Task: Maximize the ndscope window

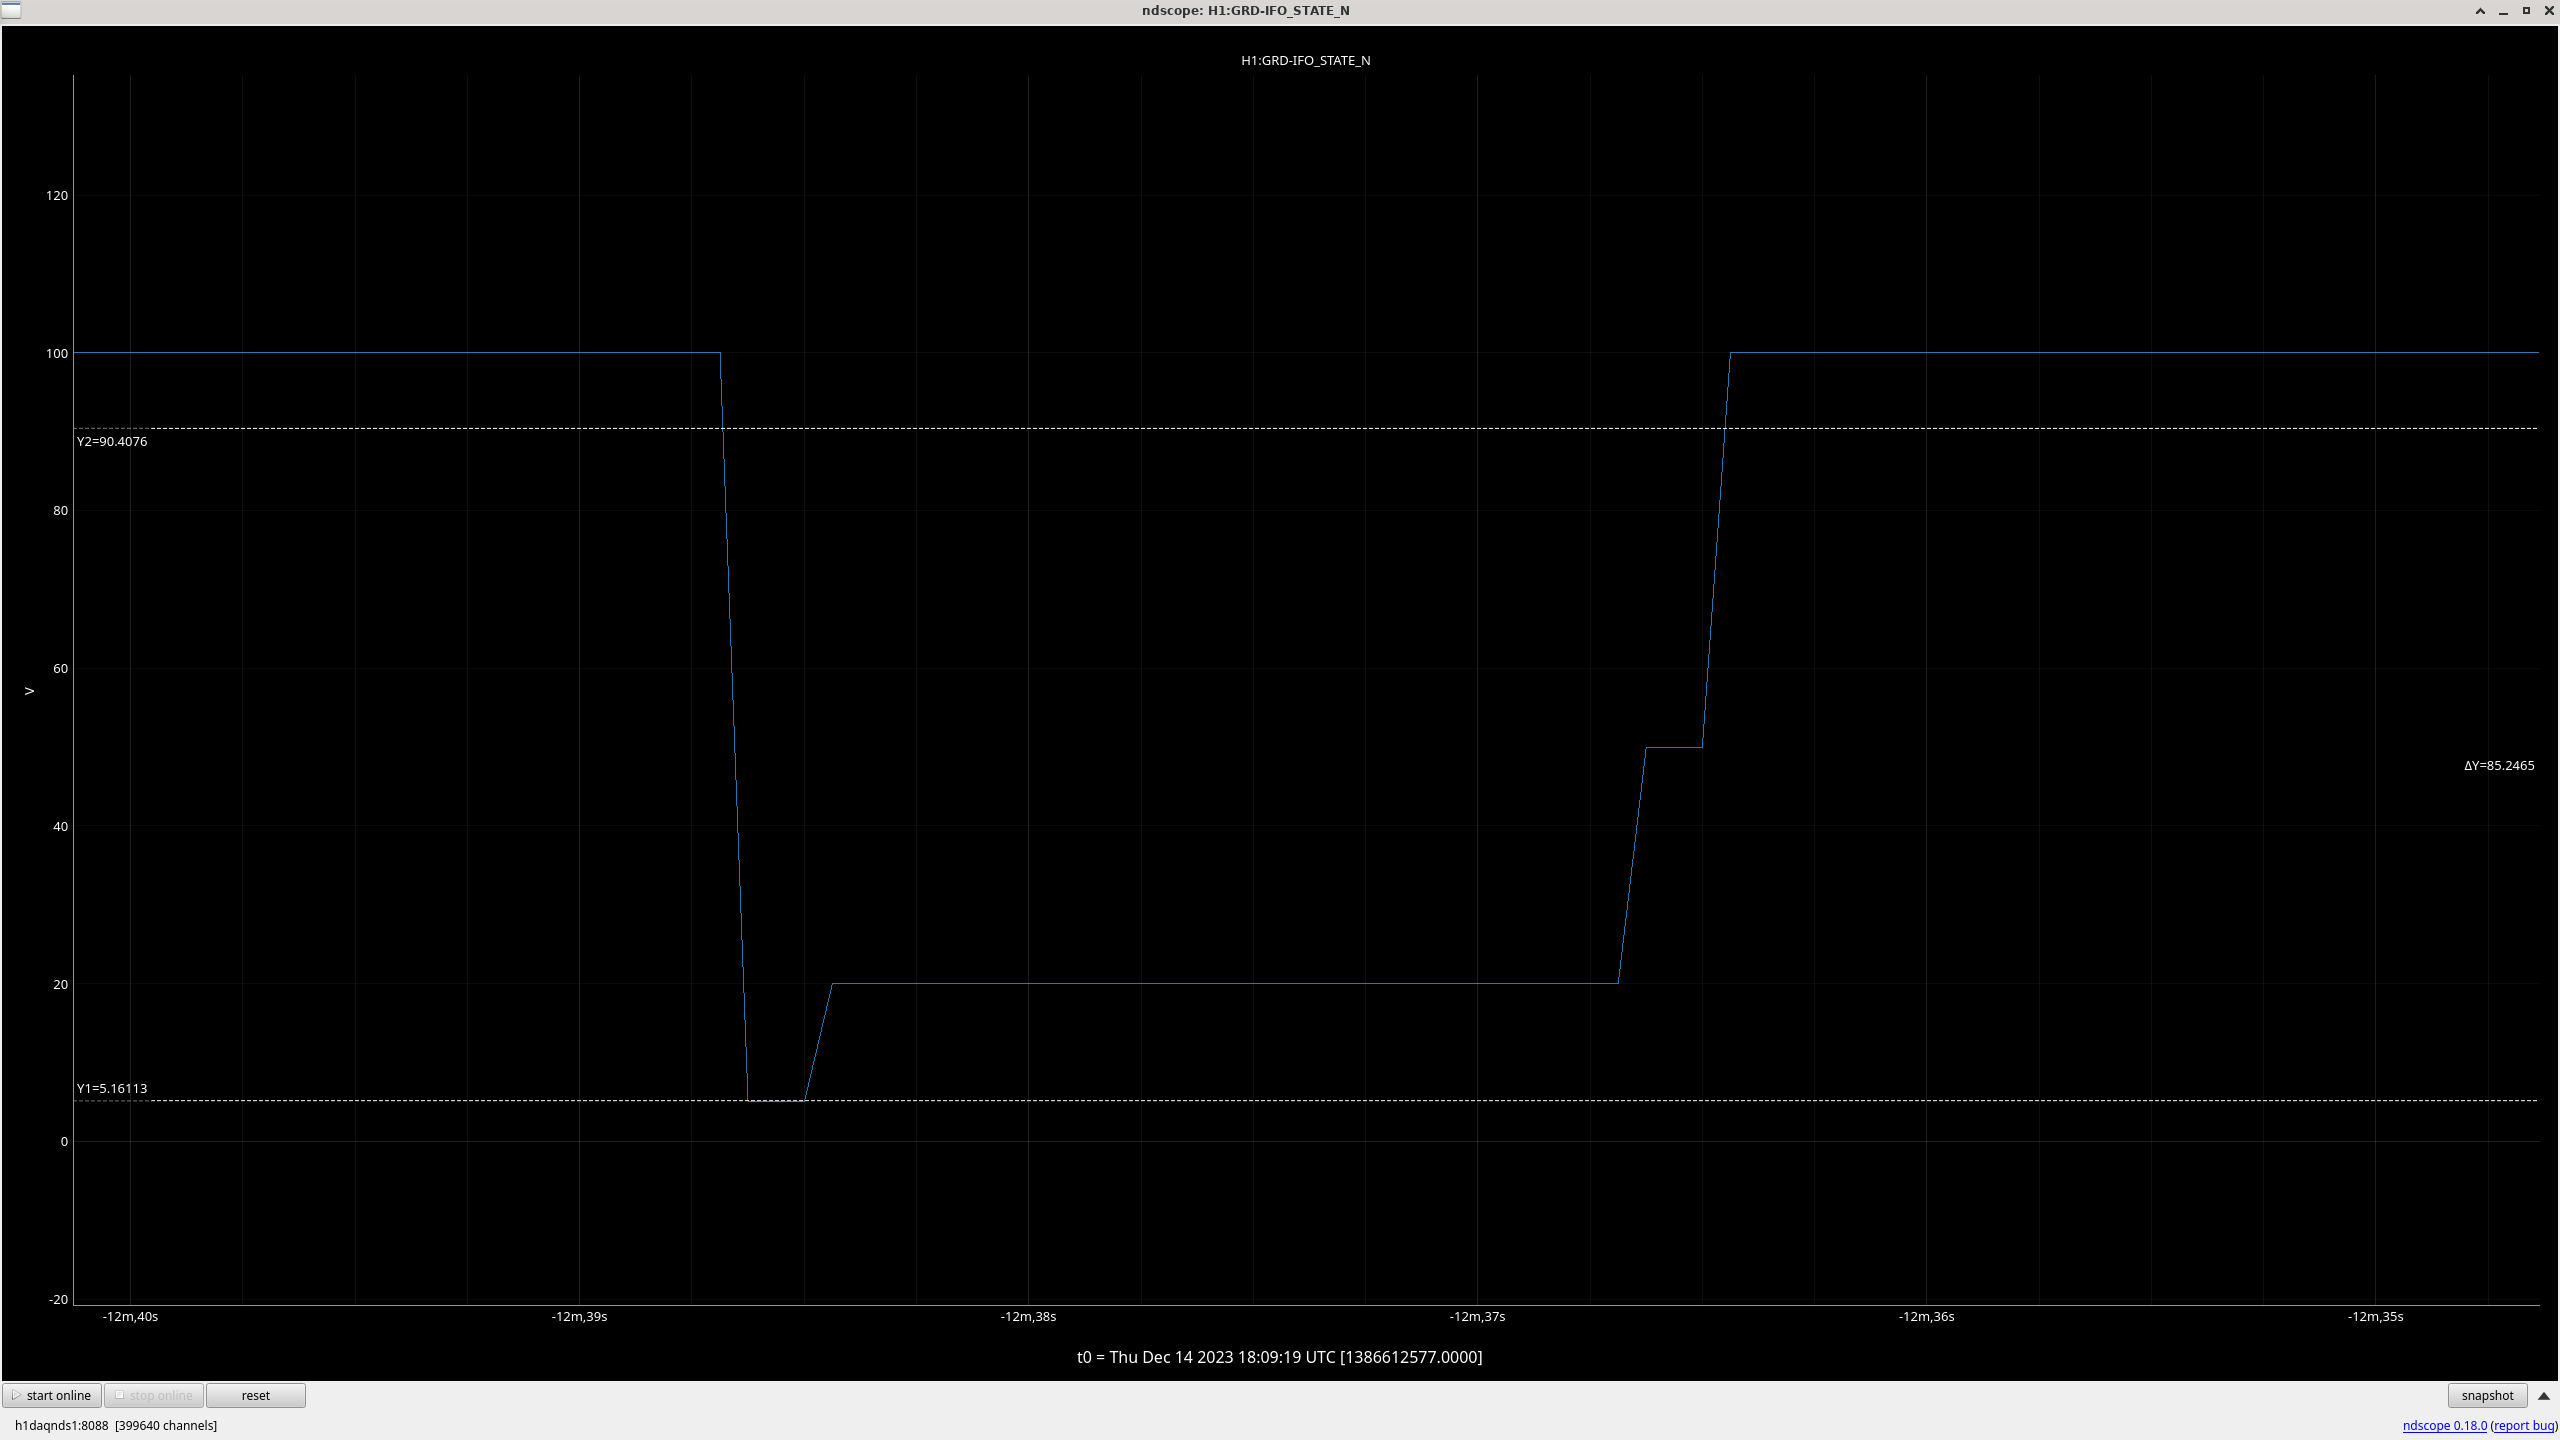Action: click(x=2526, y=11)
